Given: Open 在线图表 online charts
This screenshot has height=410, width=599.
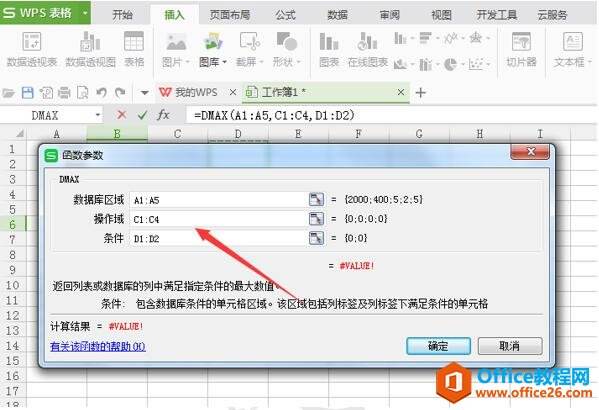Looking at the screenshot, I should point(367,49).
